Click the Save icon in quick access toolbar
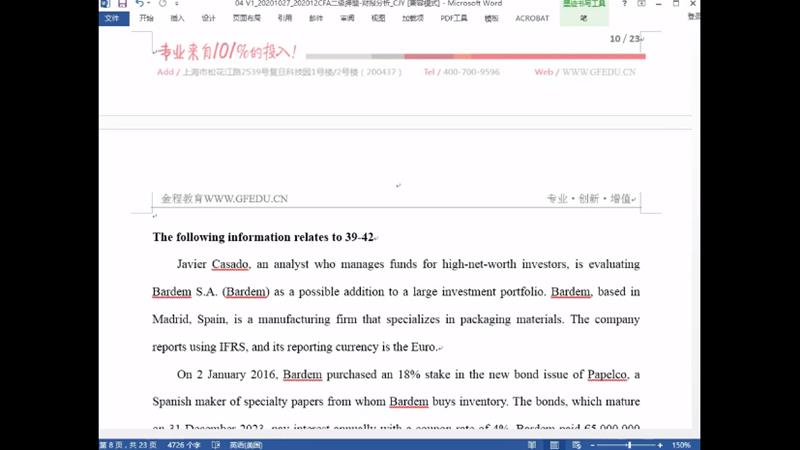 pos(122,4)
